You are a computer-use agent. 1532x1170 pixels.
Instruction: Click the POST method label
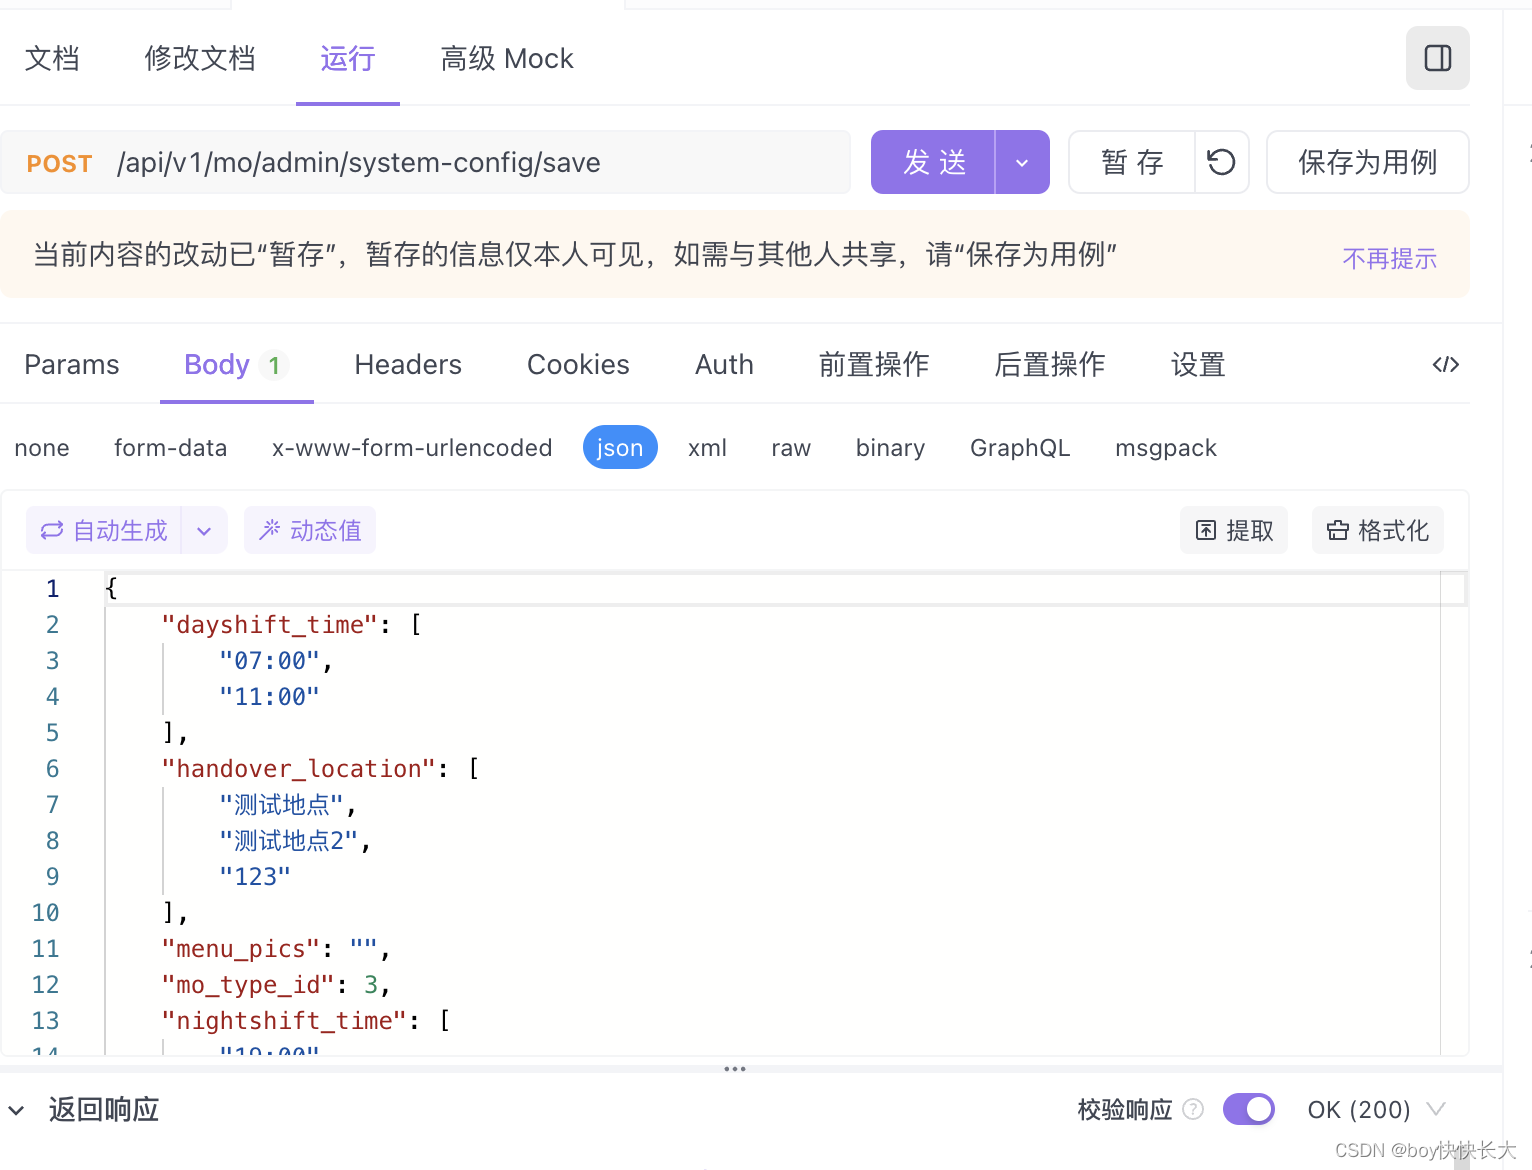tap(60, 164)
